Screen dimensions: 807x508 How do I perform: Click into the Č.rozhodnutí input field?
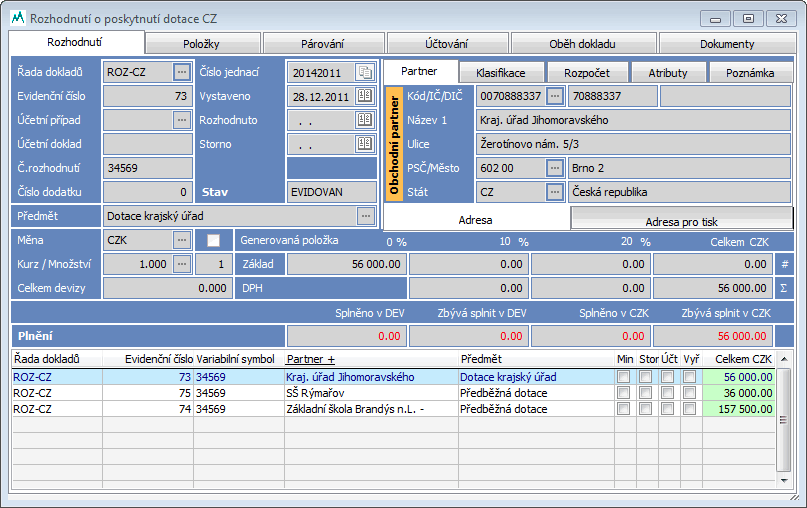147,168
